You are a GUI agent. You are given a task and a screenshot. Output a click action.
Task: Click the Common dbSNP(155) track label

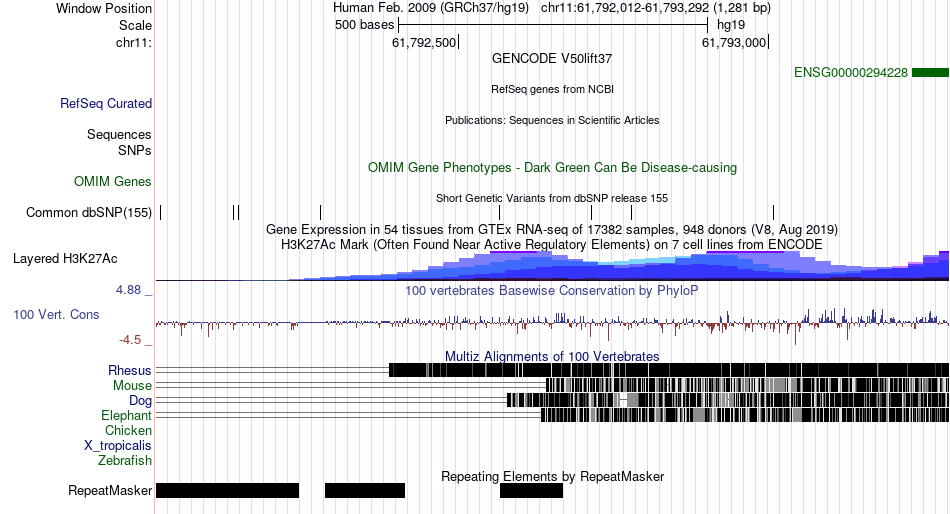coord(89,212)
